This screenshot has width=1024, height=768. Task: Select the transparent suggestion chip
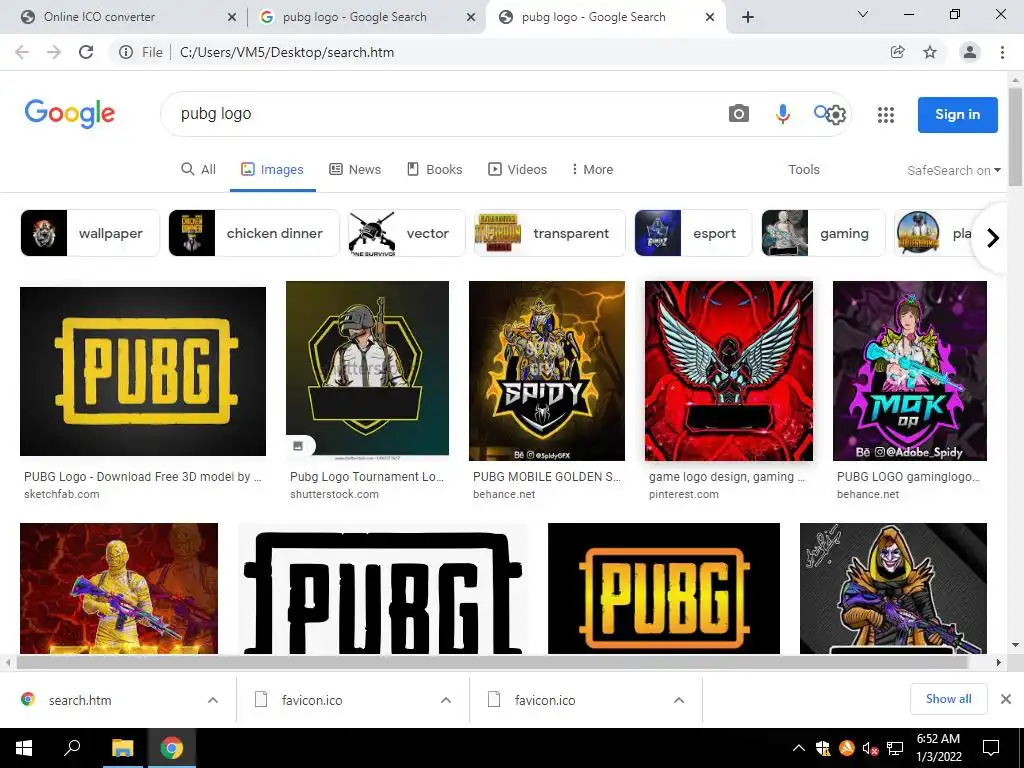tap(549, 233)
